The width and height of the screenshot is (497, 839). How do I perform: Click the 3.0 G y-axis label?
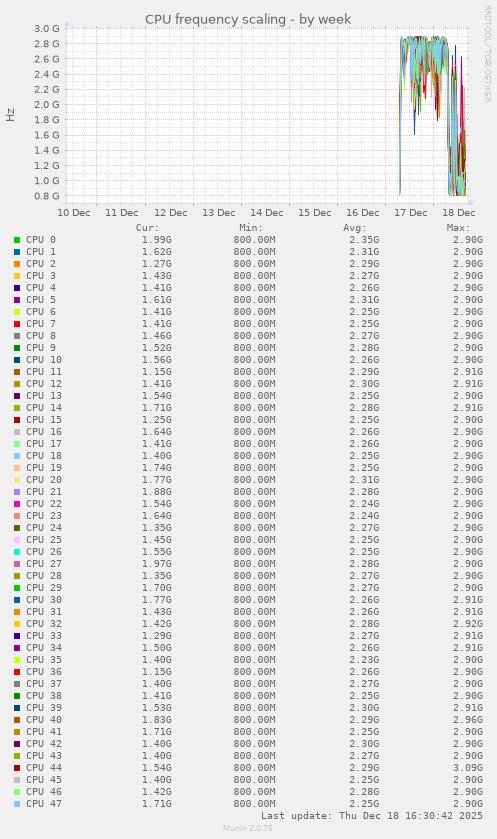tap(47, 28)
